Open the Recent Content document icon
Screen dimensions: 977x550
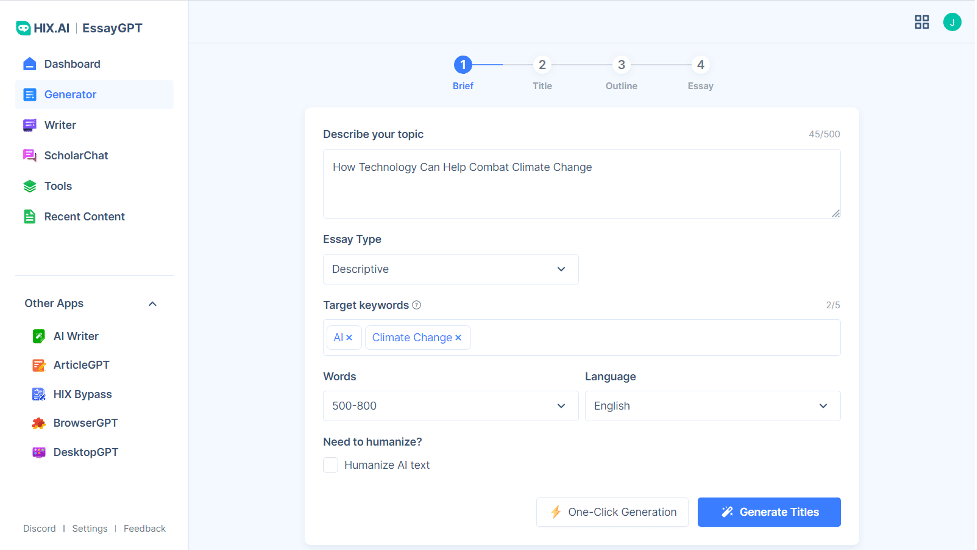tap(29, 217)
